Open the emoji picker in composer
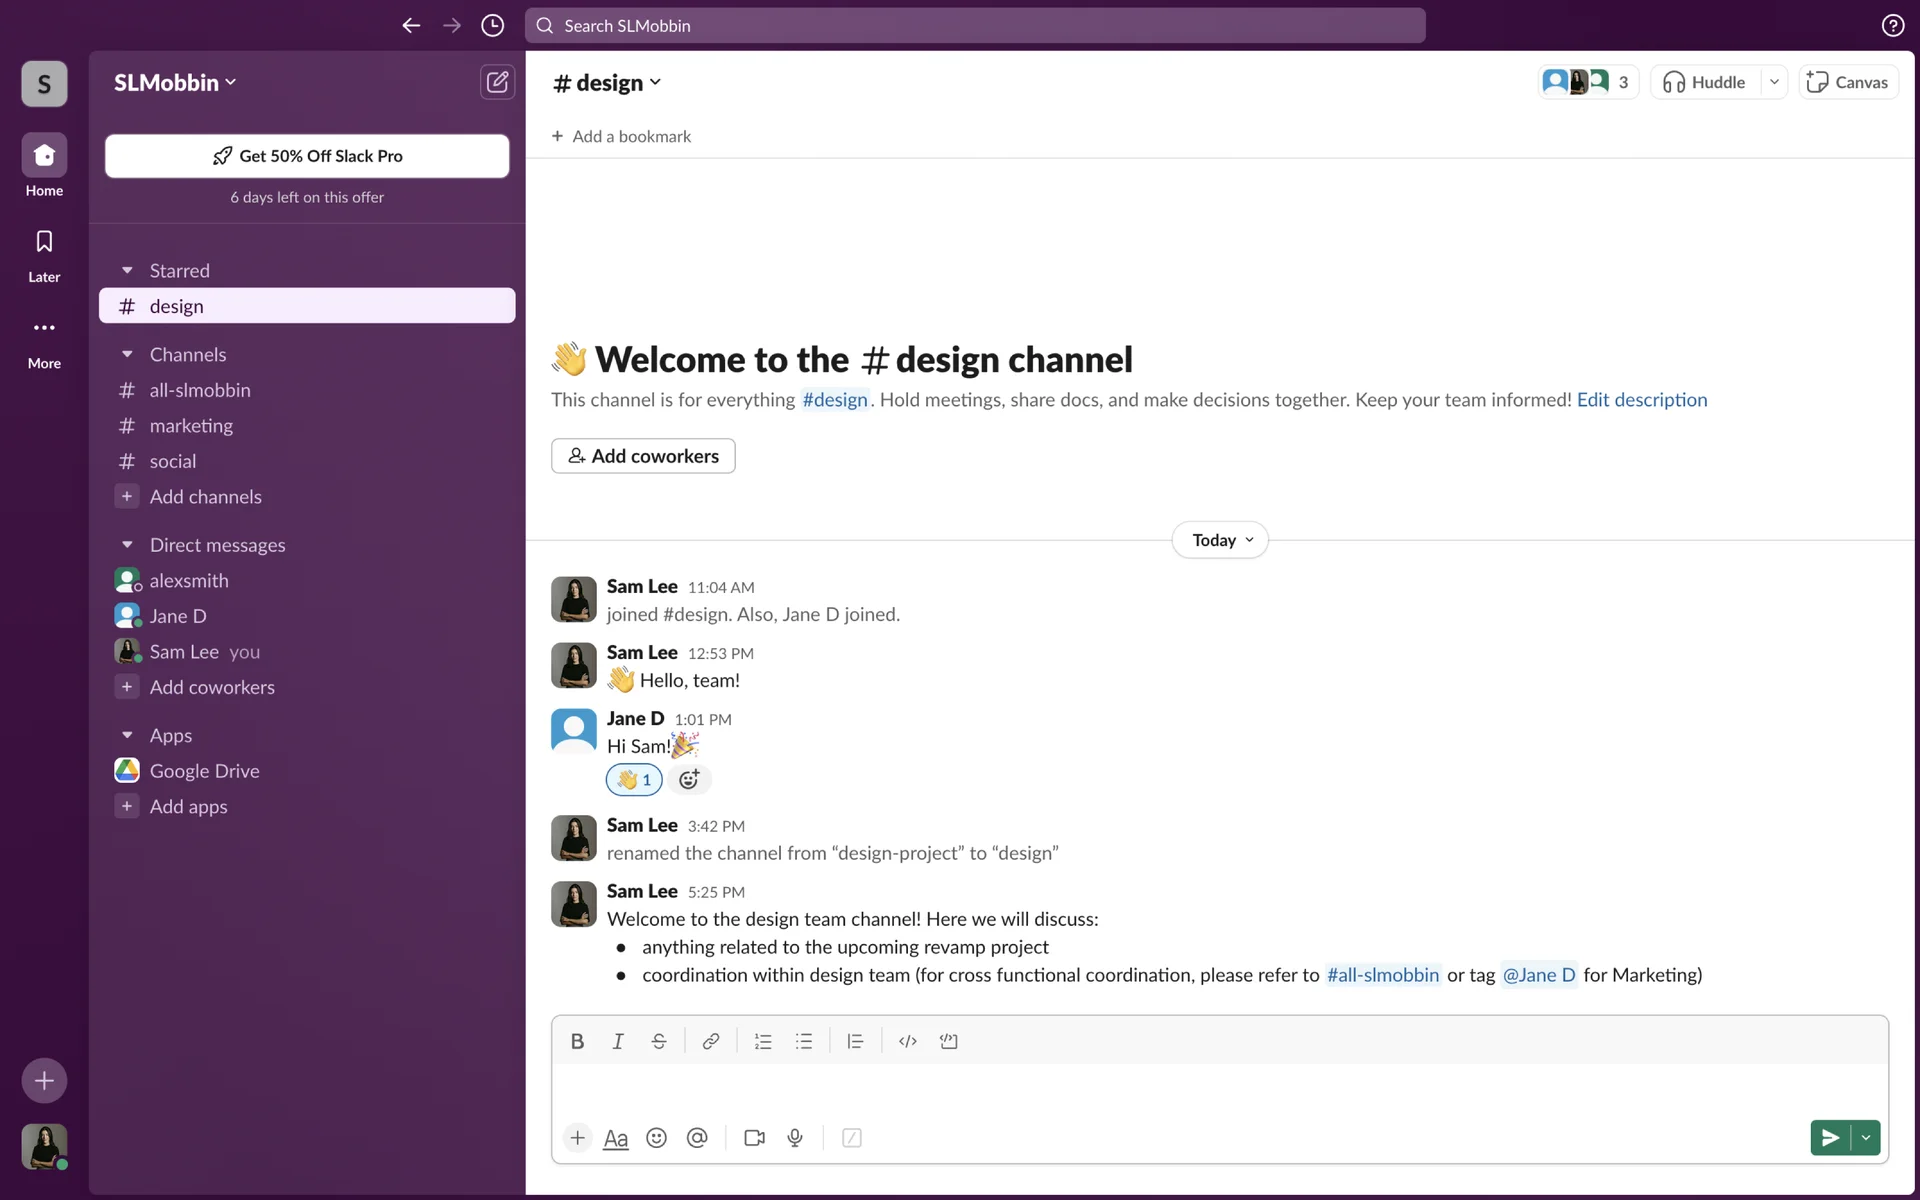The width and height of the screenshot is (1920, 1200). 656,1138
